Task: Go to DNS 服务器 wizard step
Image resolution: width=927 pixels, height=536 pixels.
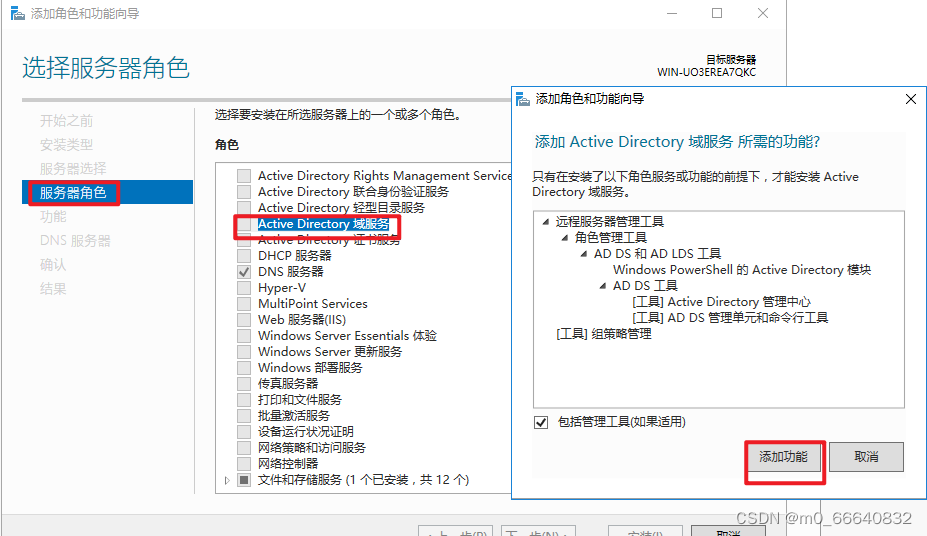Action: (75, 241)
